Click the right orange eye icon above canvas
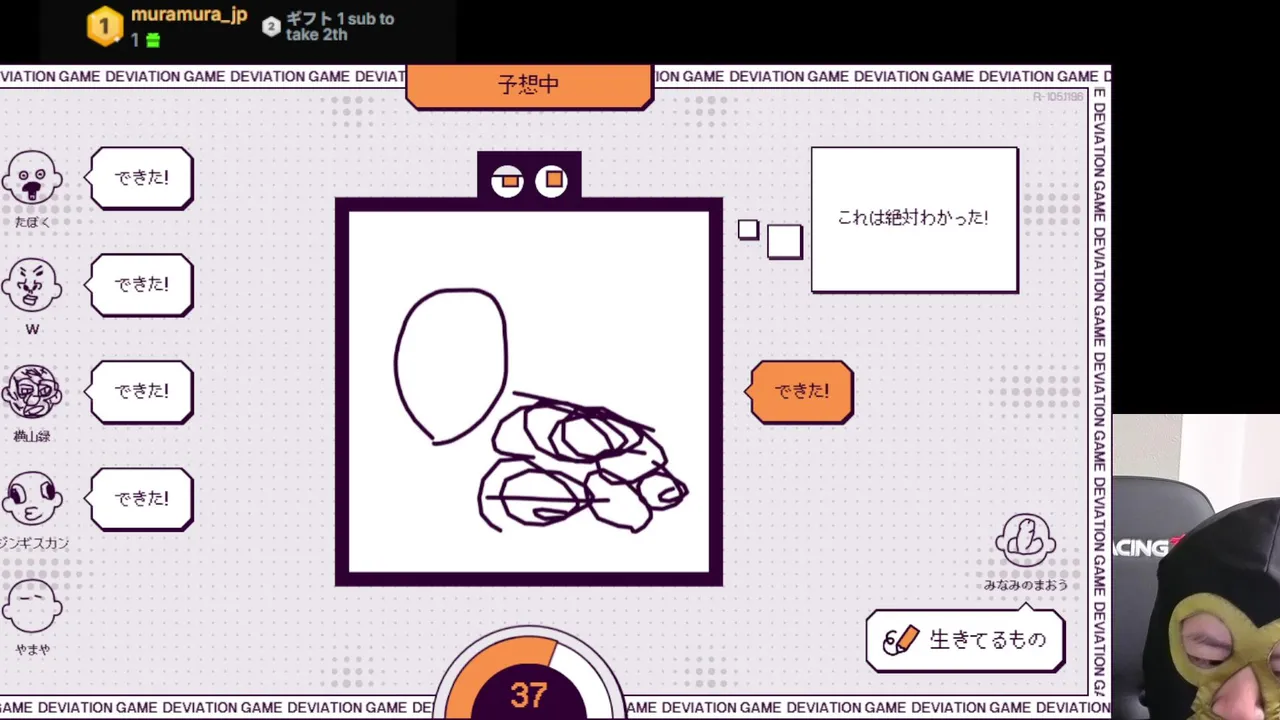The width and height of the screenshot is (1280, 720). click(x=552, y=180)
